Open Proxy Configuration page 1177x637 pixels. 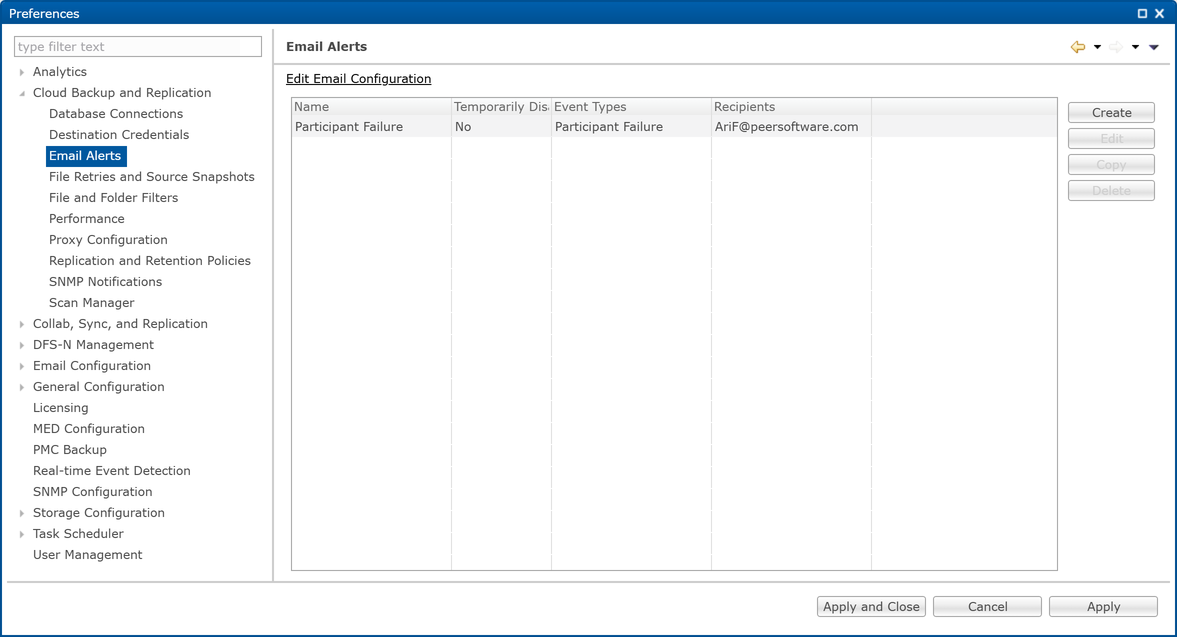click(x=108, y=240)
